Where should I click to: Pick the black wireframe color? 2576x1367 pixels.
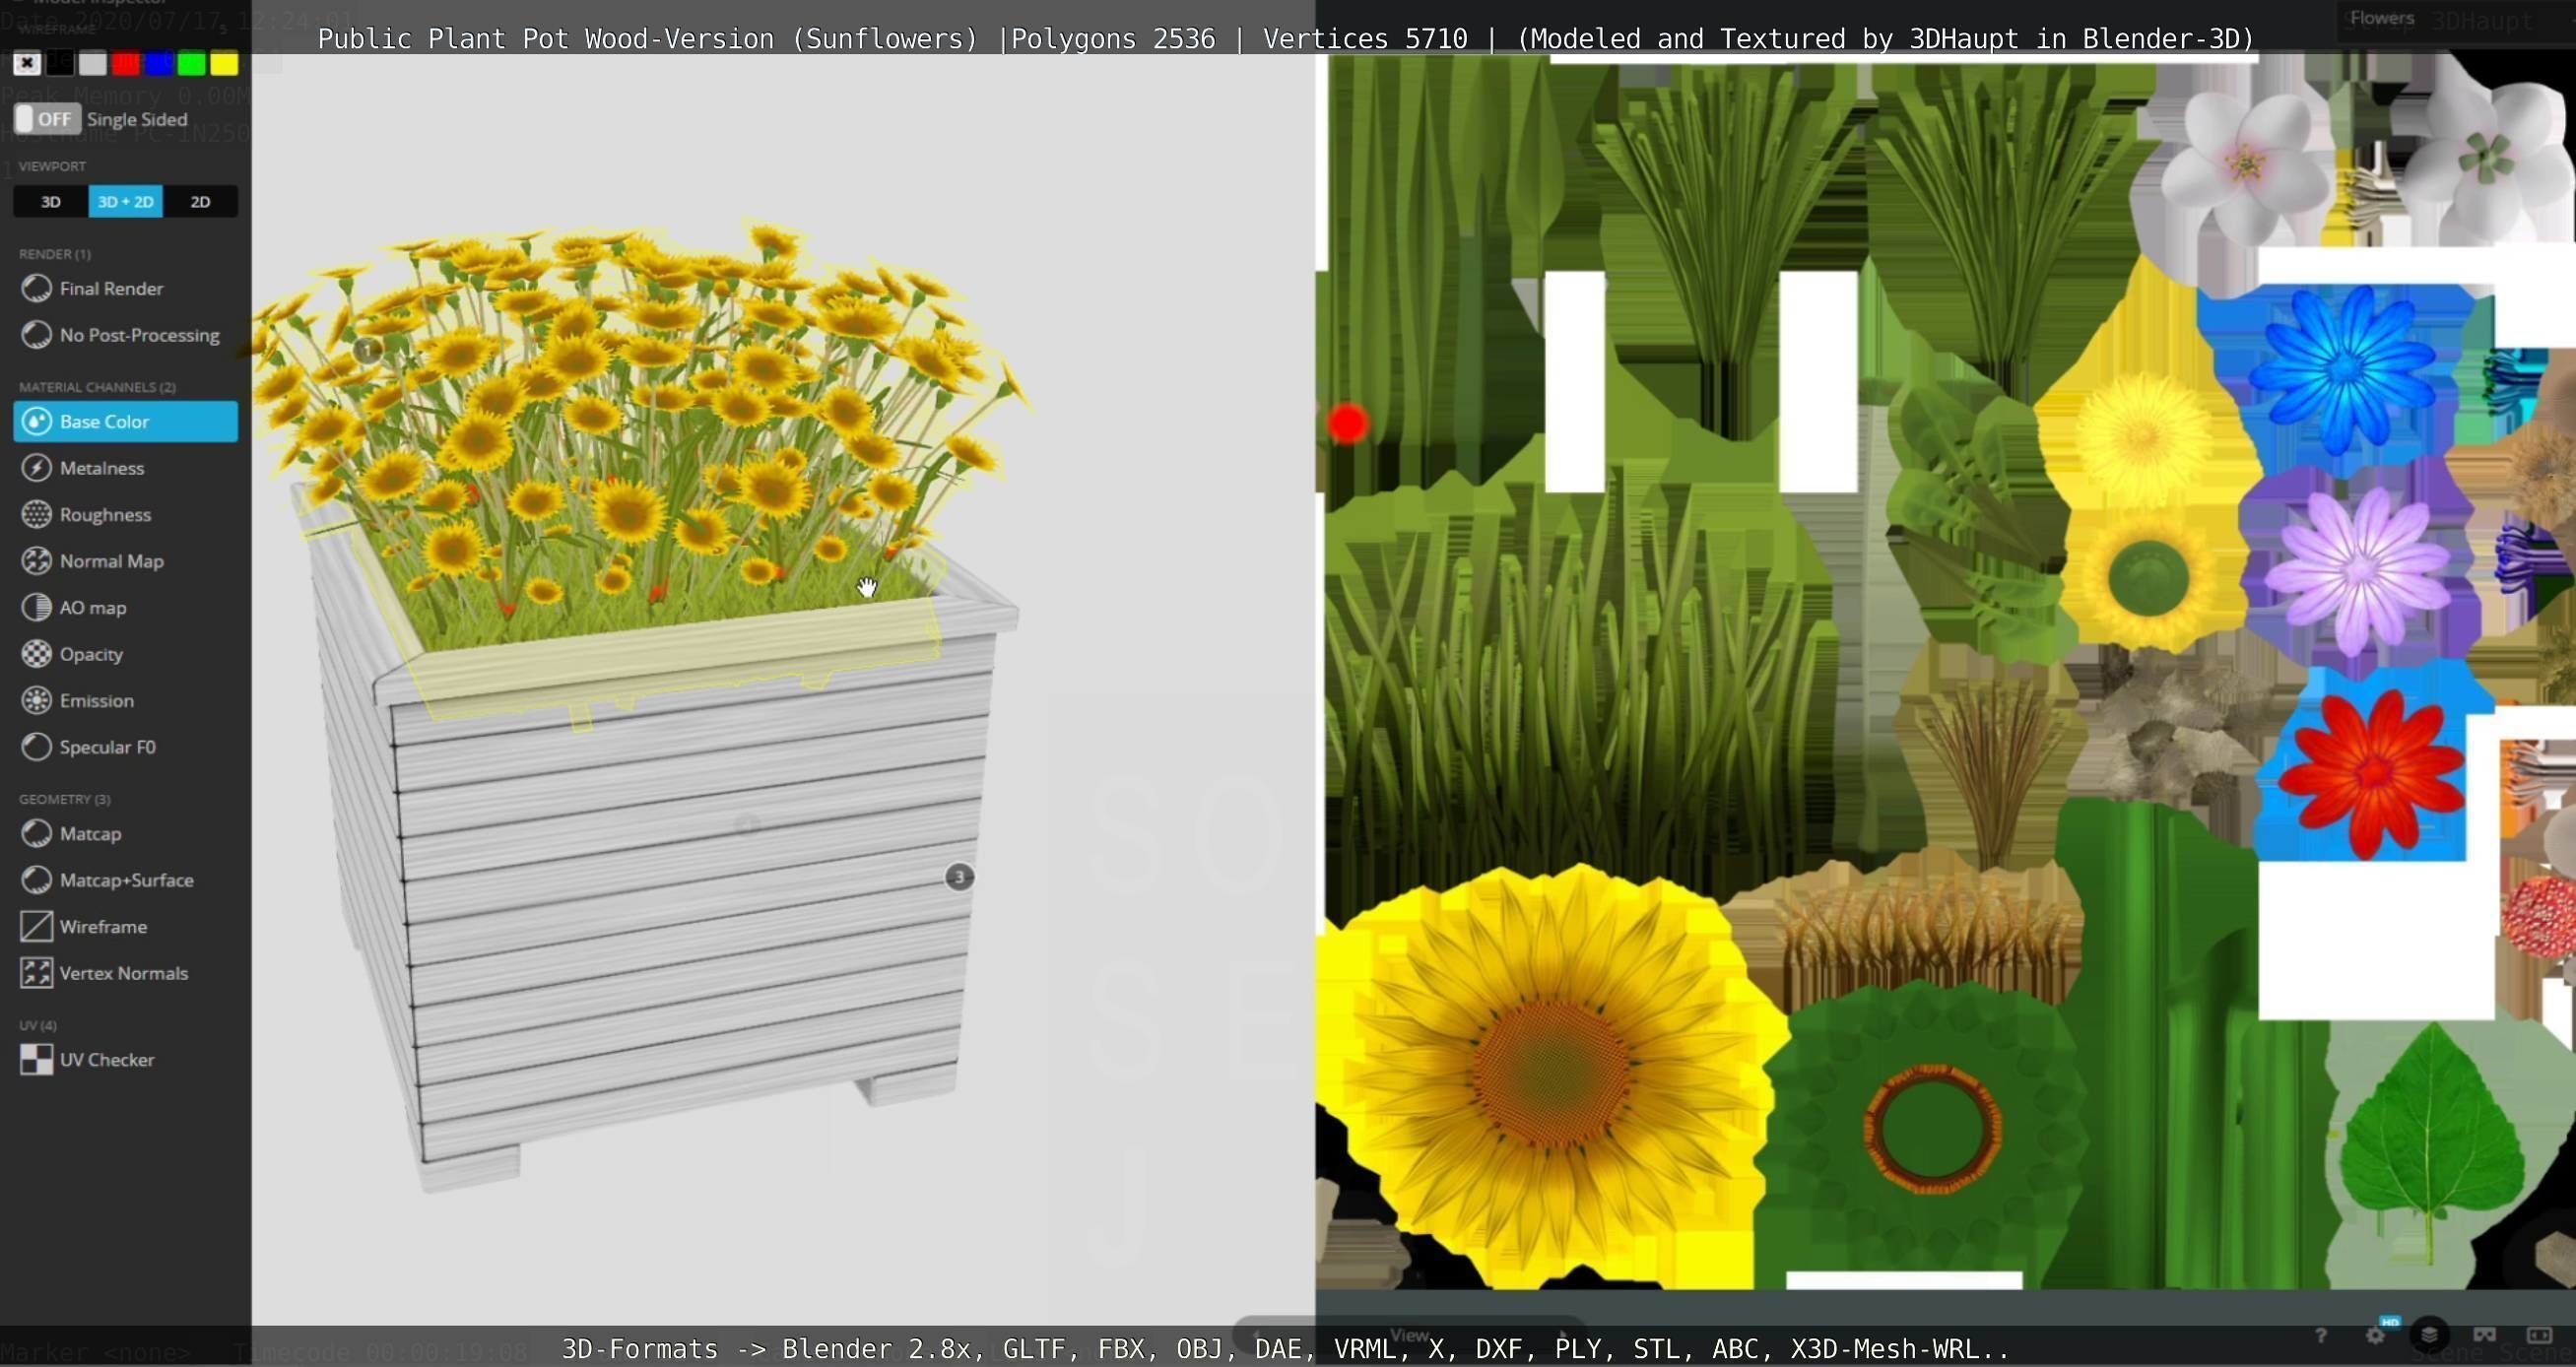point(60,64)
